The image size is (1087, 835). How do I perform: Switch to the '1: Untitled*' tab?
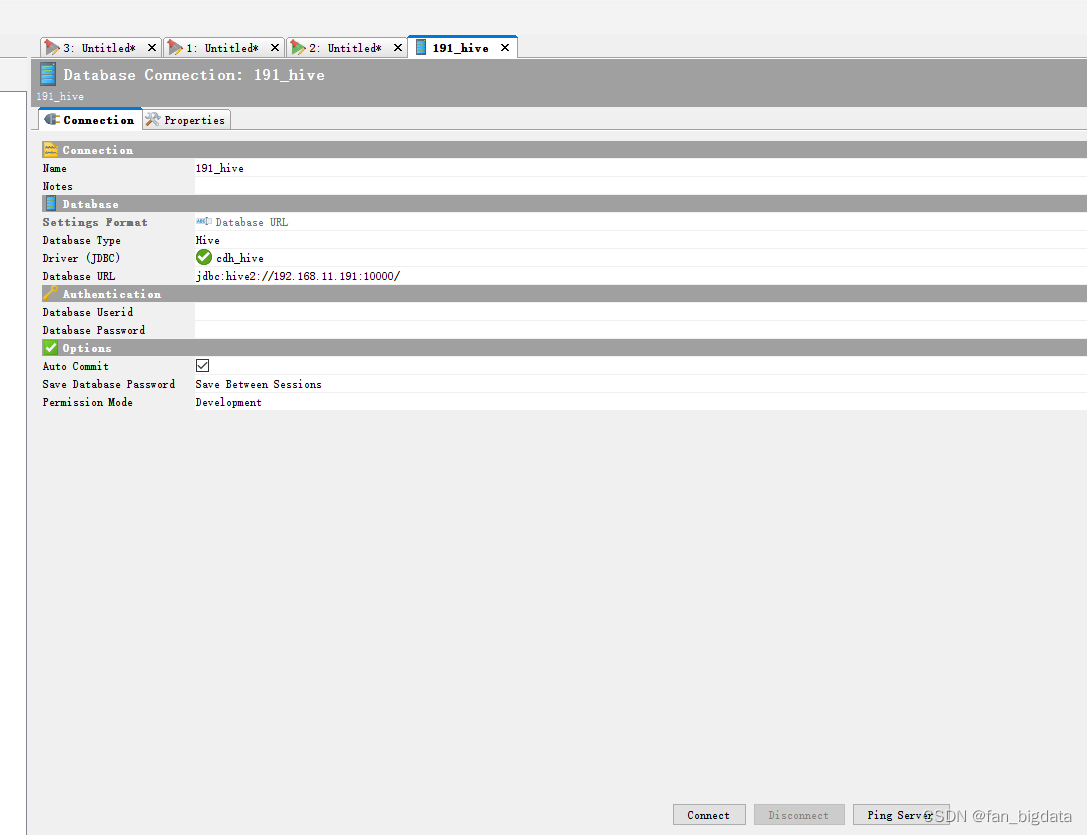click(223, 48)
